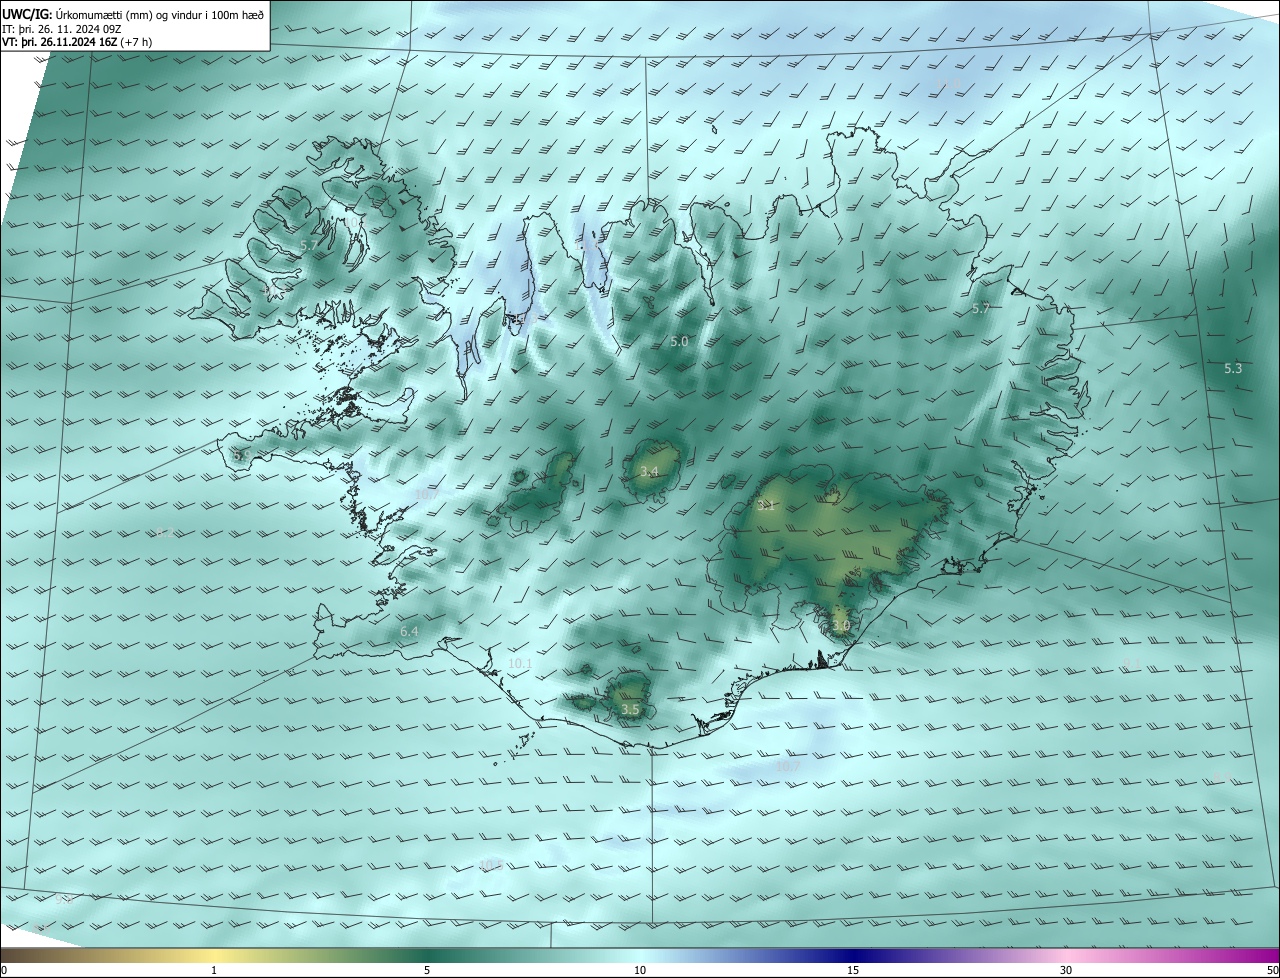This screenshot has height=978, width=1280.
Task: Click the 6.4 value on the map
Action: point(409,632)
